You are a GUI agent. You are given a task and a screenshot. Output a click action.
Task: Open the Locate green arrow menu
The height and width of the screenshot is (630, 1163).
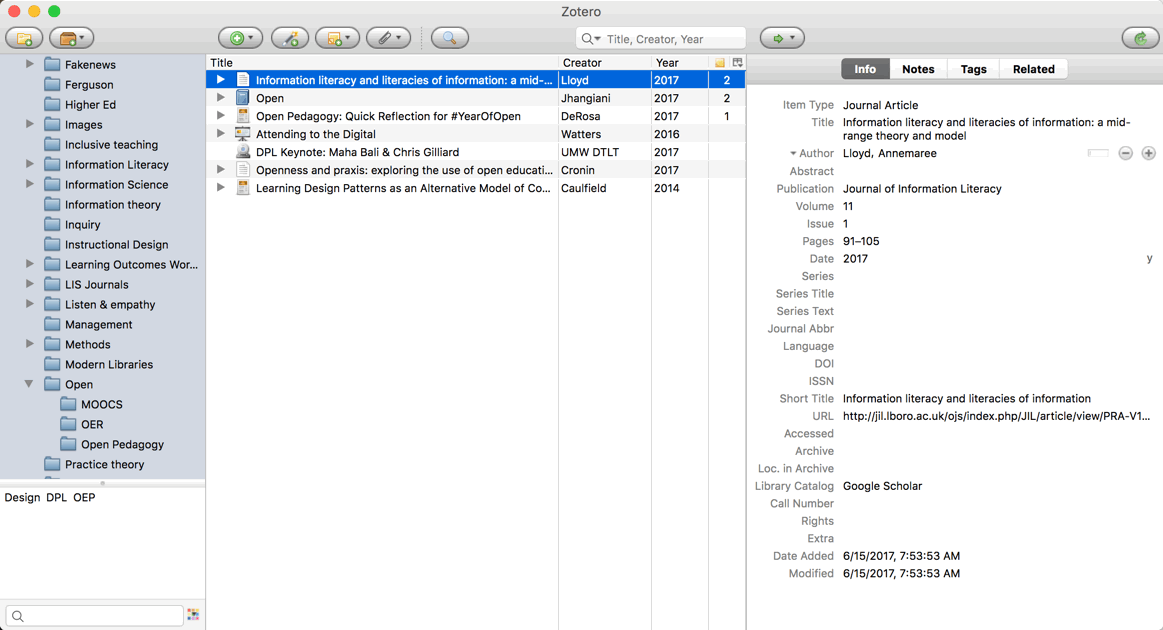click(x=782, y=38)
